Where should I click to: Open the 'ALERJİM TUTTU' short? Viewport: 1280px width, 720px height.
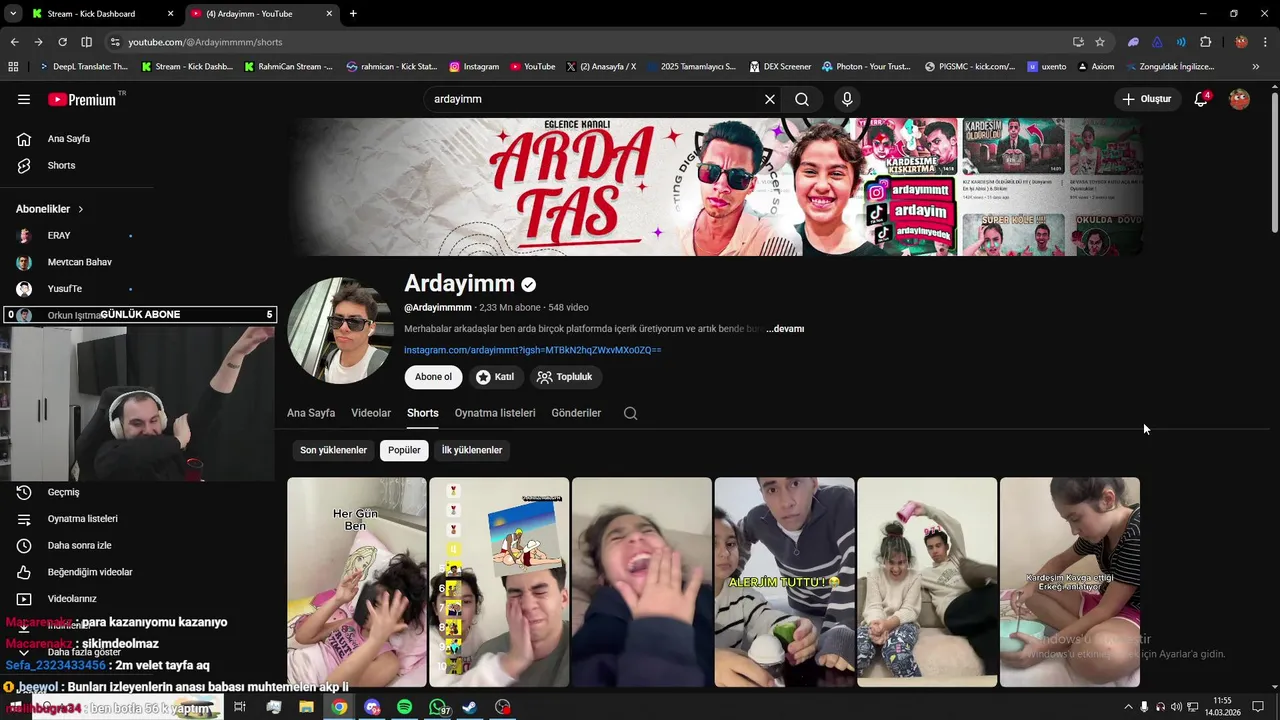click(x=784, y=582)
